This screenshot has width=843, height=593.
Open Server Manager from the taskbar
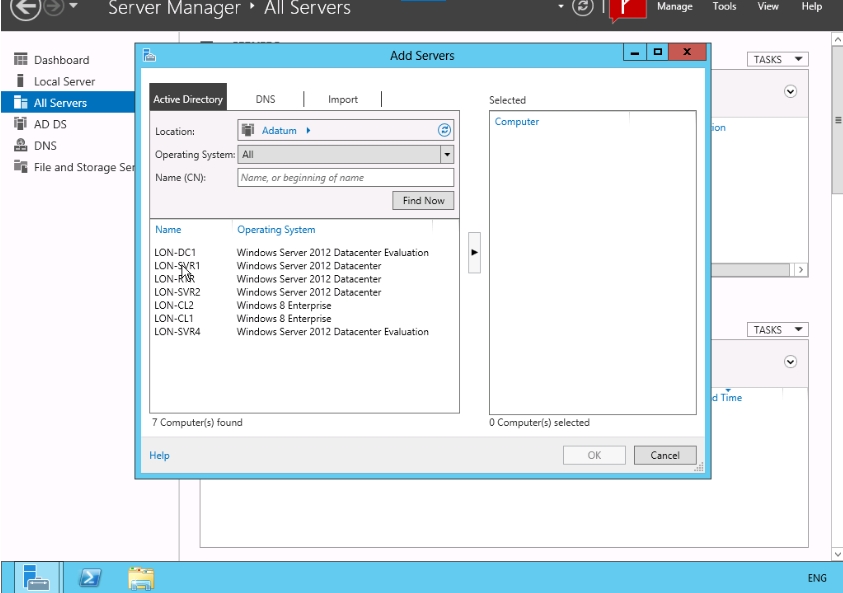(x=37, y=577)
